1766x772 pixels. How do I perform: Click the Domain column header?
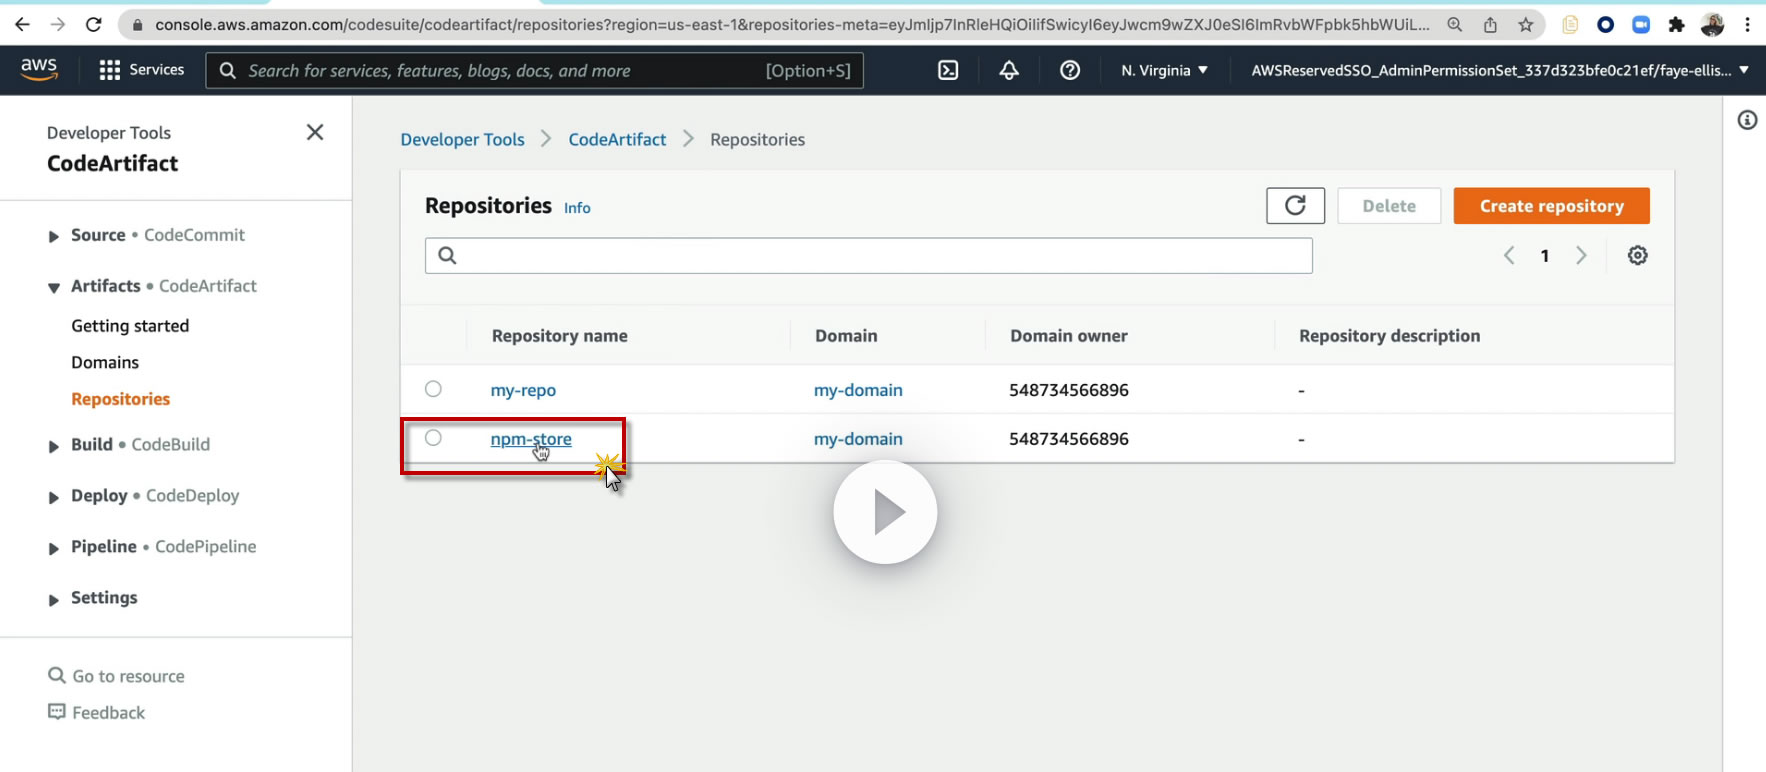846,336
